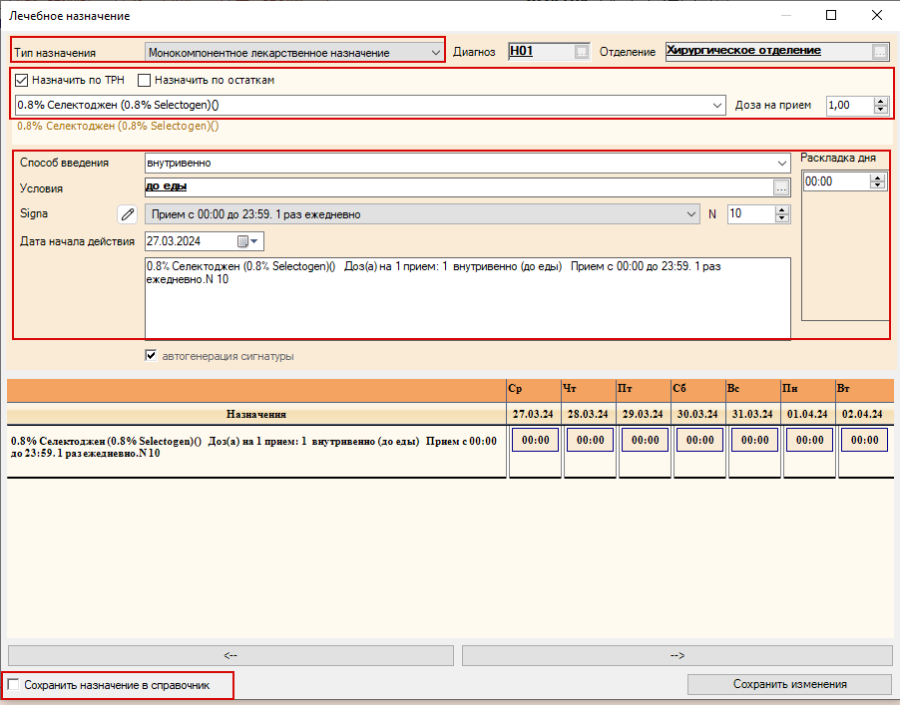This screenshot has height=705, width=900.
Task: Click the '-->' next week button
Action: 677,656
